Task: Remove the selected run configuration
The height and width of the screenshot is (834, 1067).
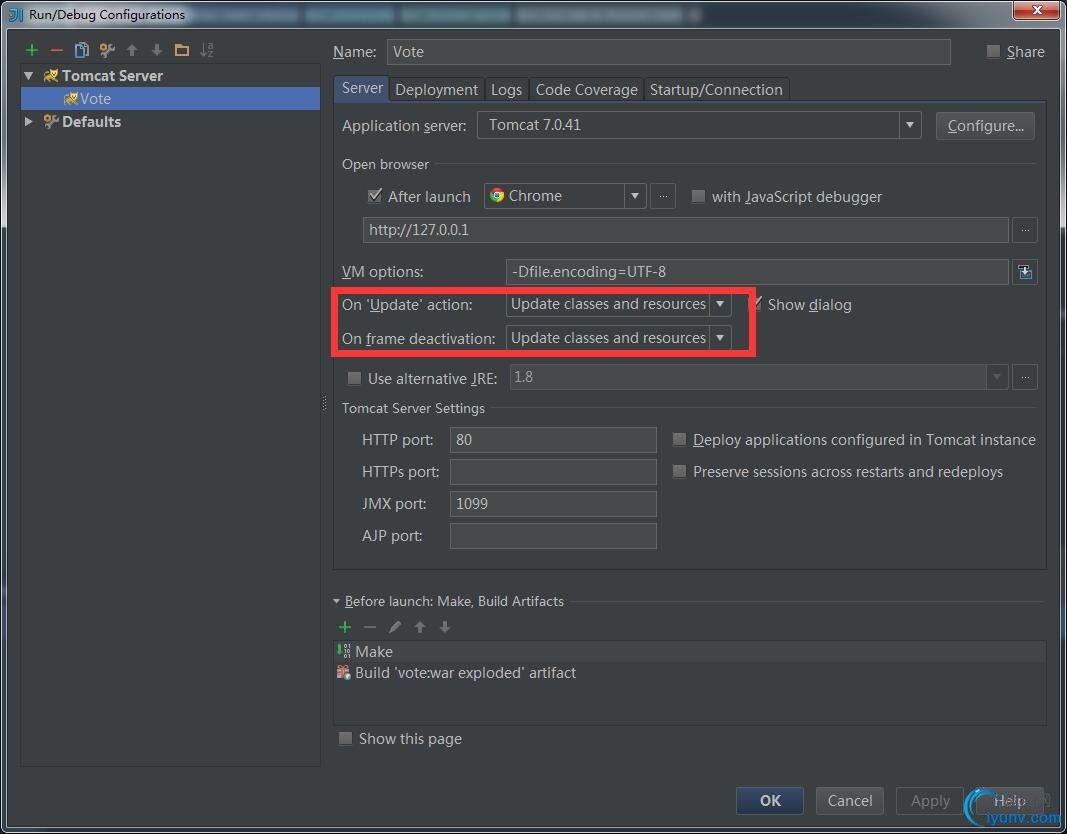Action: tap(56, 50)
